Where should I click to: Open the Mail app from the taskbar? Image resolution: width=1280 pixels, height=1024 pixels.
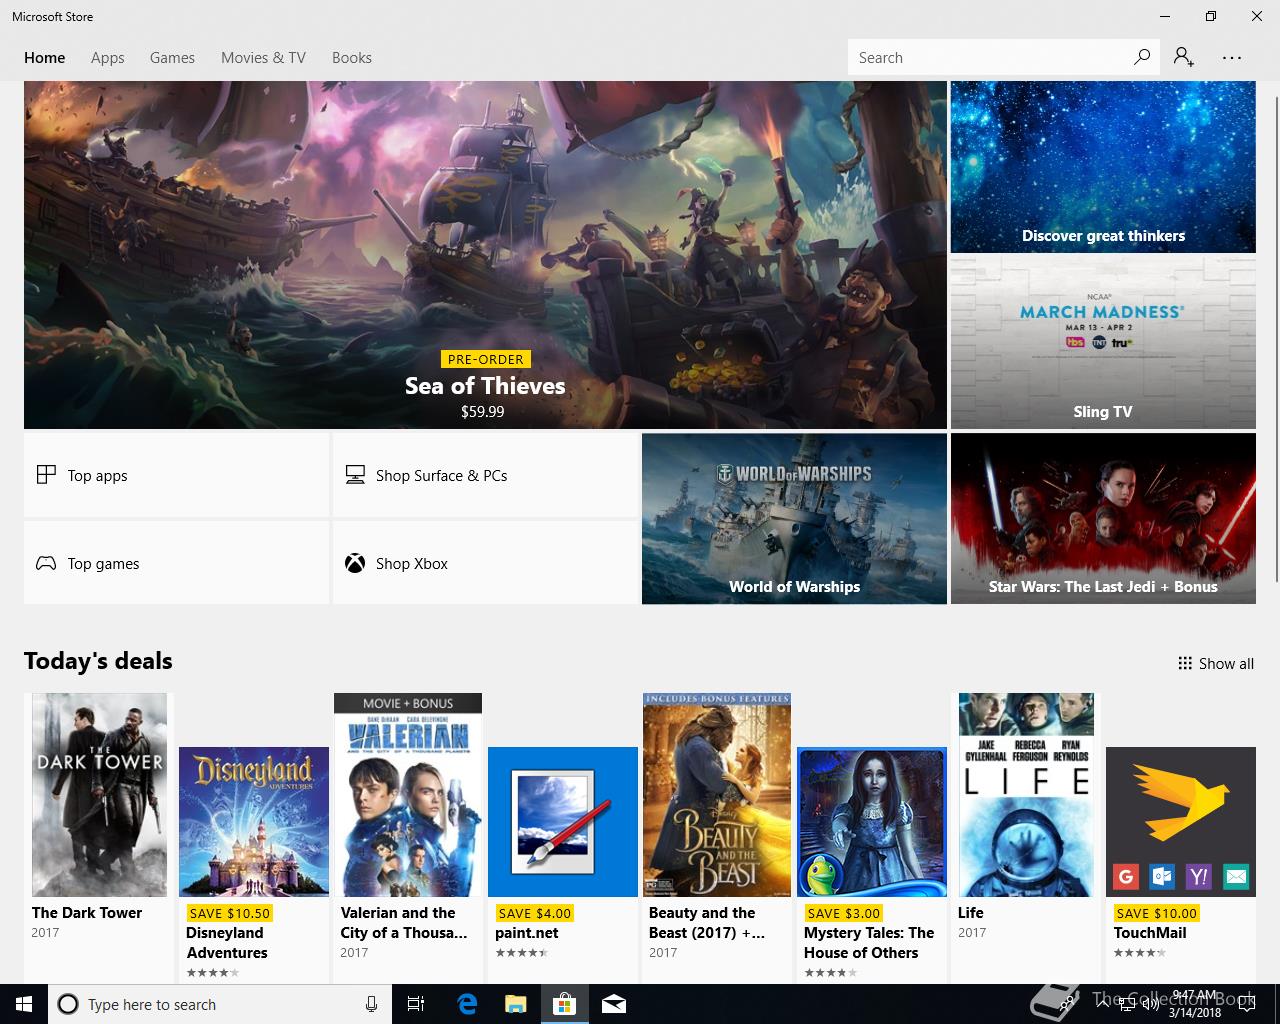[614, 1004]
